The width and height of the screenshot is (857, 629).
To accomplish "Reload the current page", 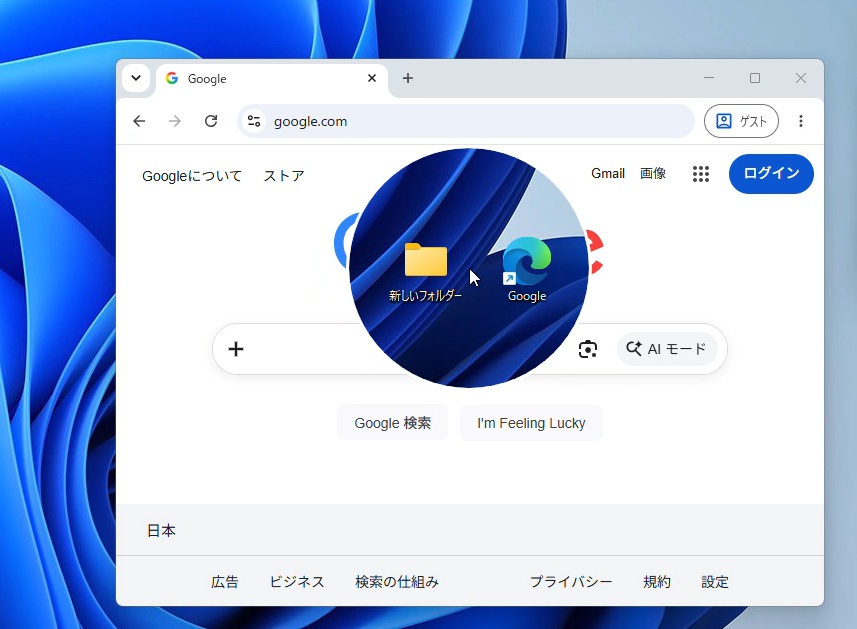I will [x=211, y=121].
